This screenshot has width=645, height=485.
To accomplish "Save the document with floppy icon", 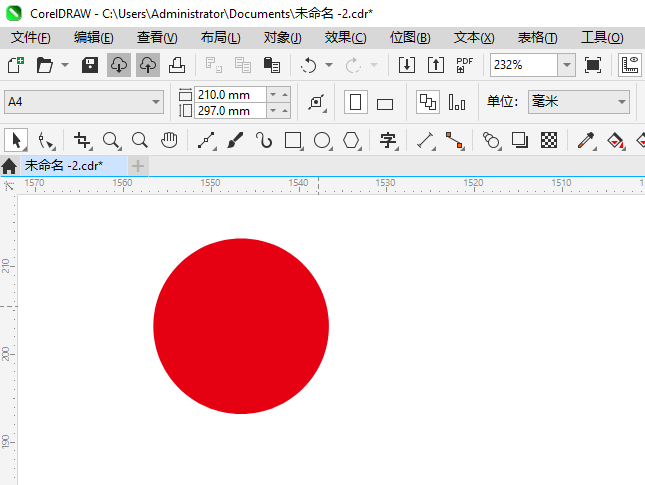I will 89,65.
